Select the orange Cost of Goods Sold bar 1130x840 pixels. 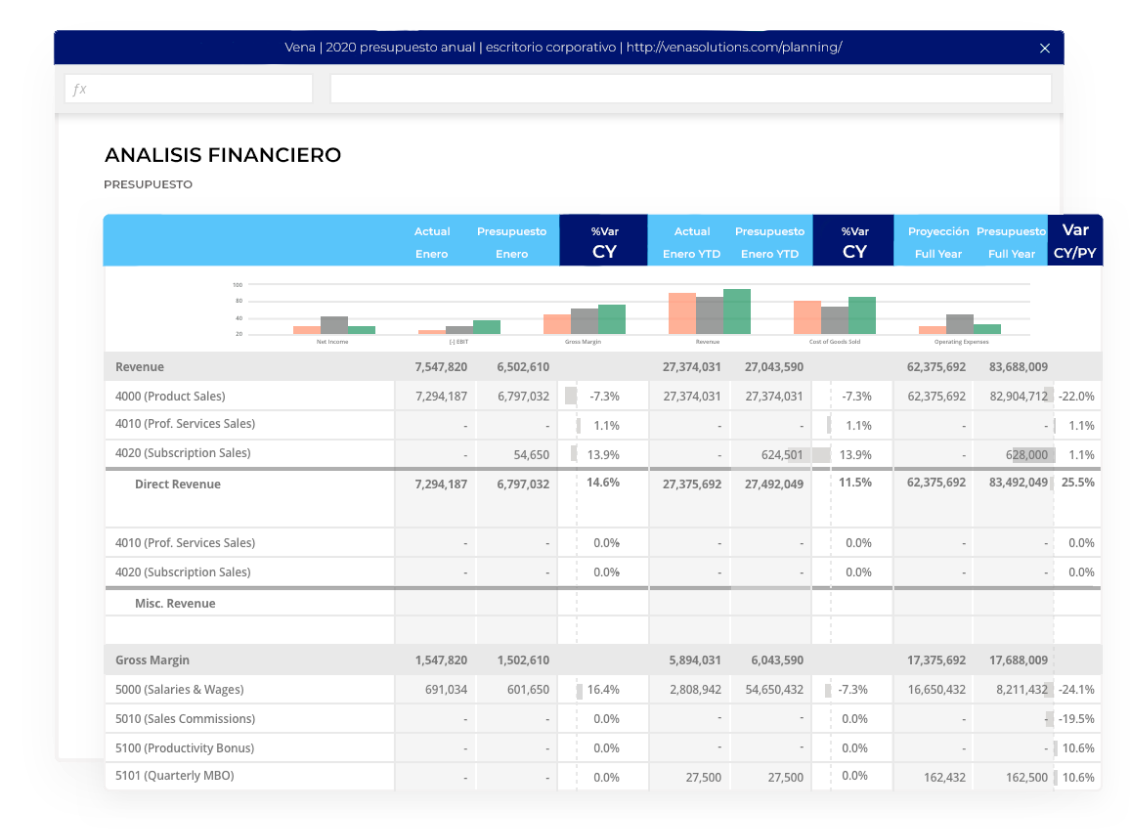(807, 317)
